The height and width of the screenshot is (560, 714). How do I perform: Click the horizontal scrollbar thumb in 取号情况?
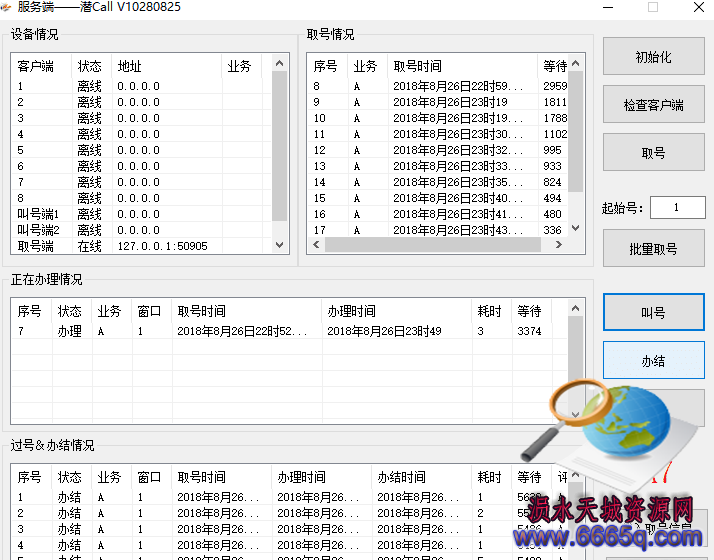pos(433,244)
